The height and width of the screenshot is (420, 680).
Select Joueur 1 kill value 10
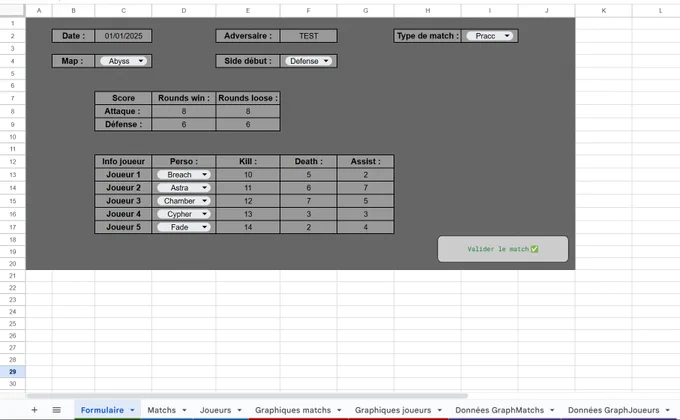[248, 174]
